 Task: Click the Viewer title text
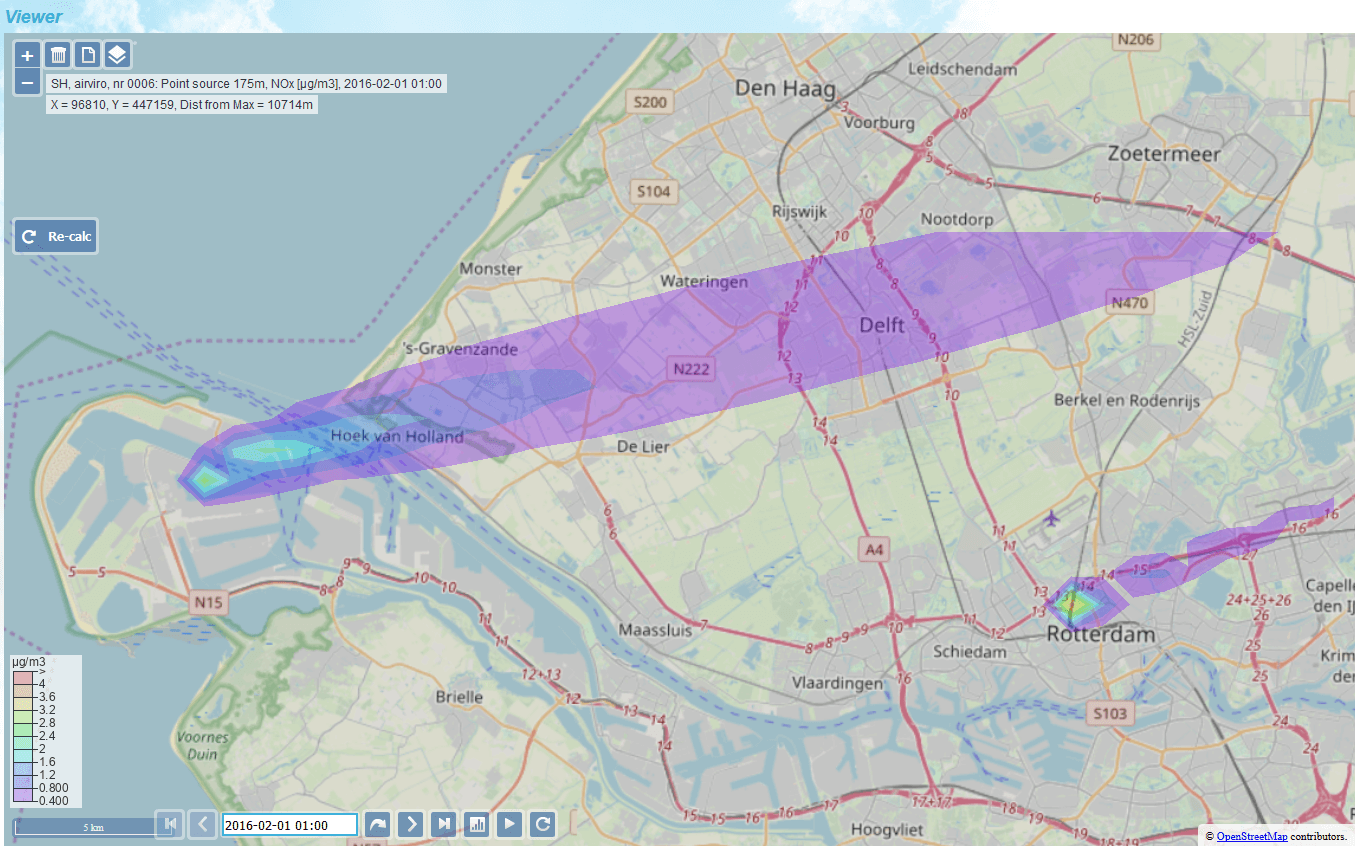click(x=33, y=16)
